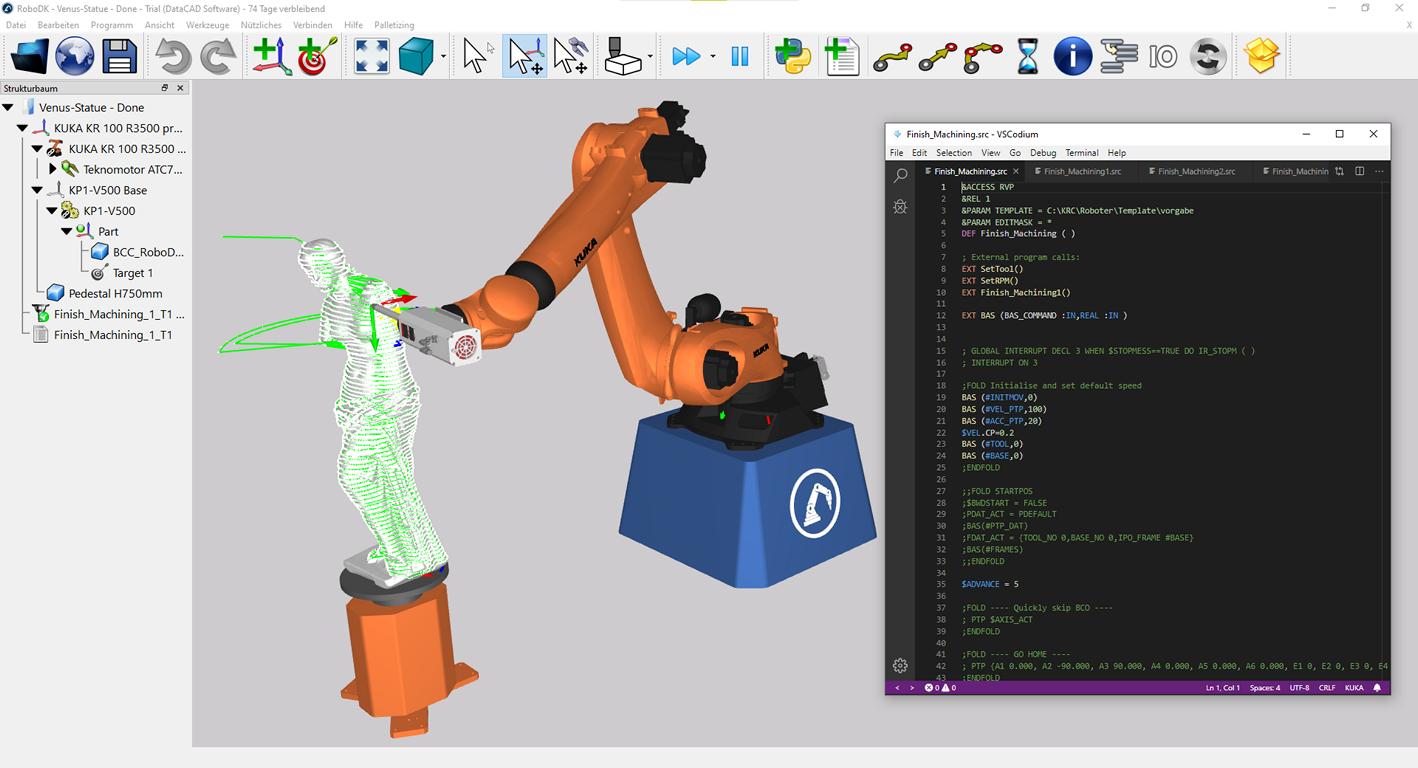Open the Verbinden menu
Image resolution: width=1418 pixels, height=768 pixels.
pos(313,25)
